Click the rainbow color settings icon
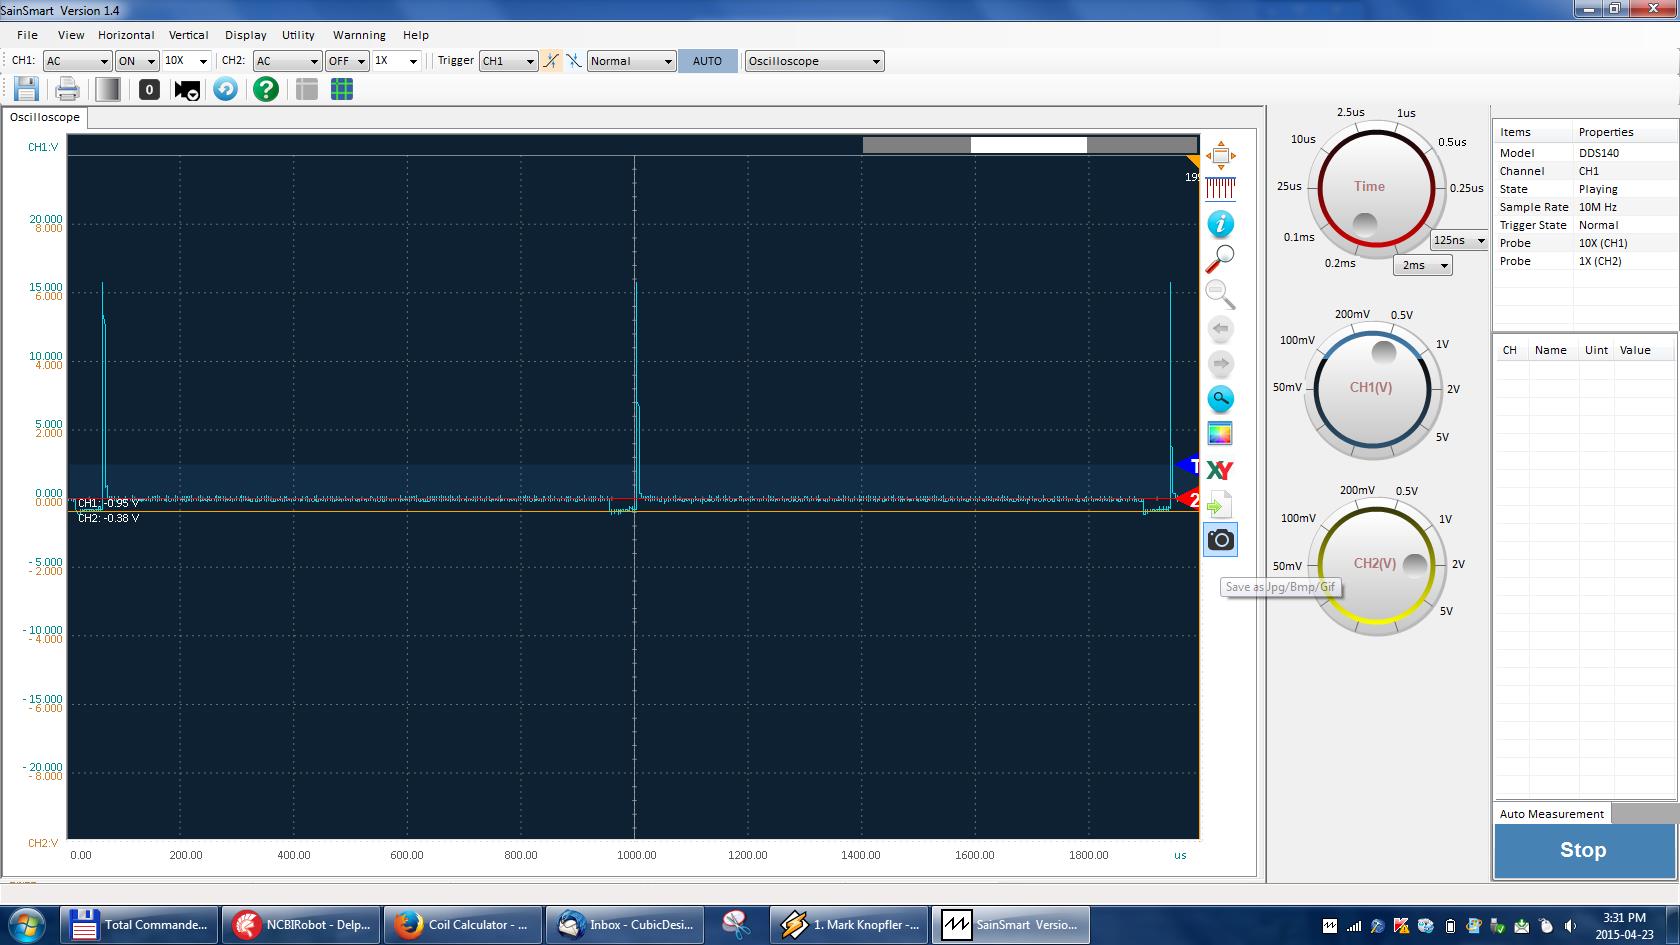 pos(1220,434)
